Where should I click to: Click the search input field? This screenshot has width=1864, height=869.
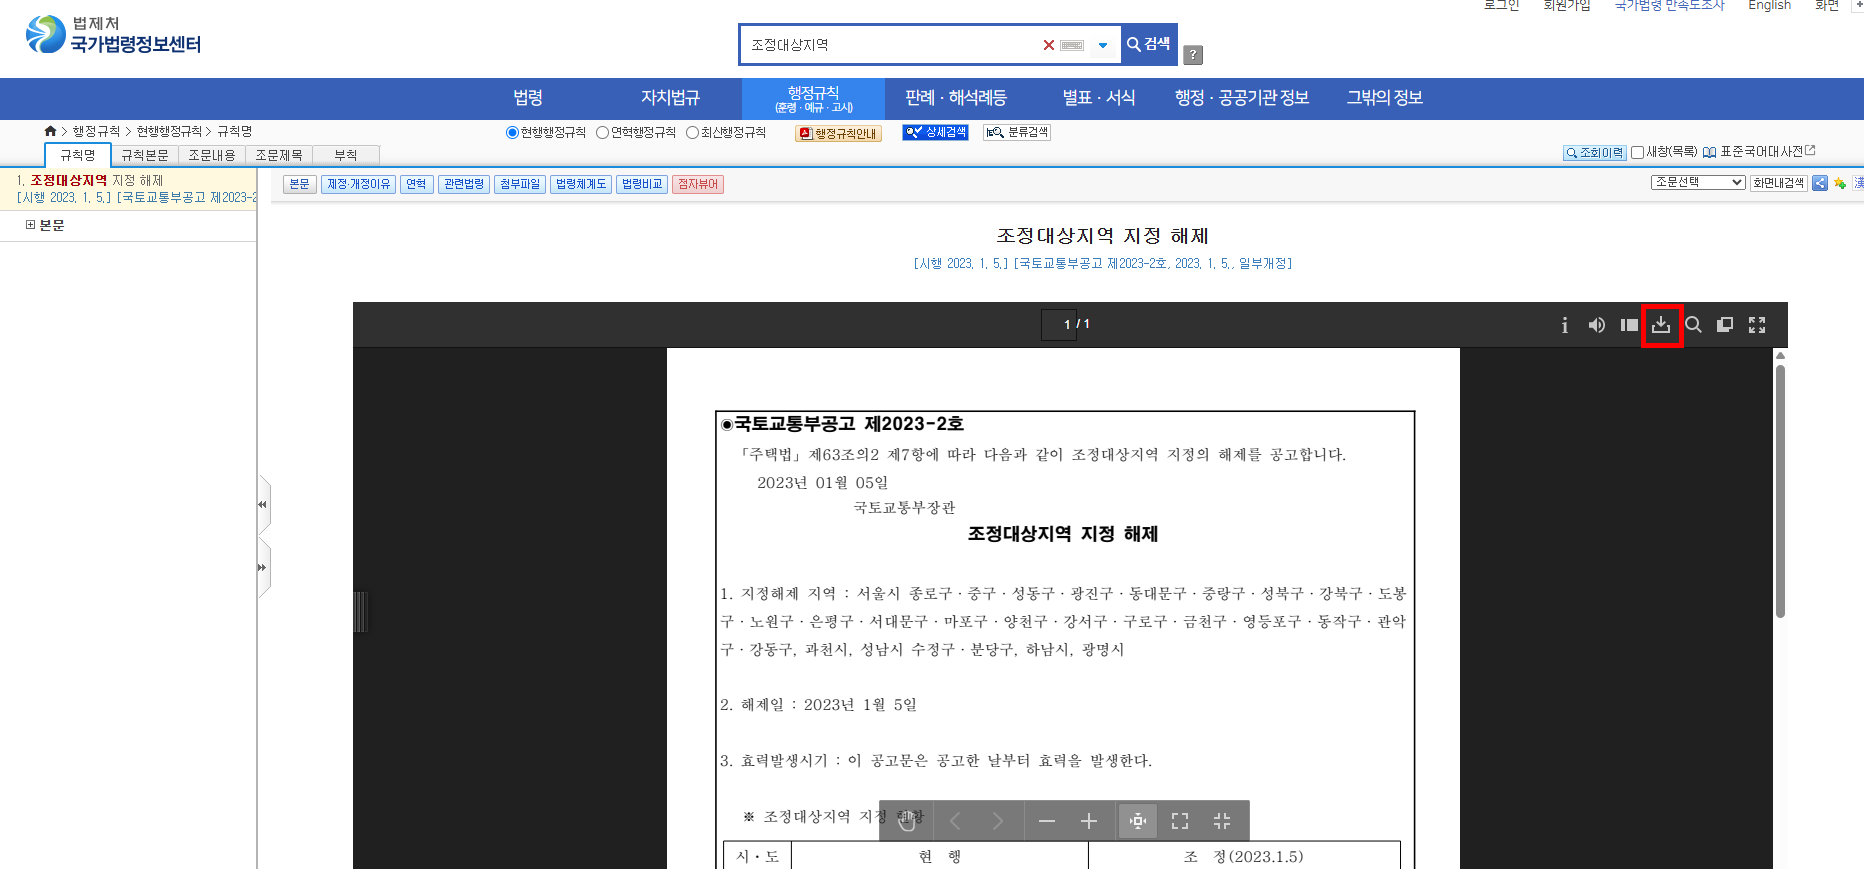[895, 45]
